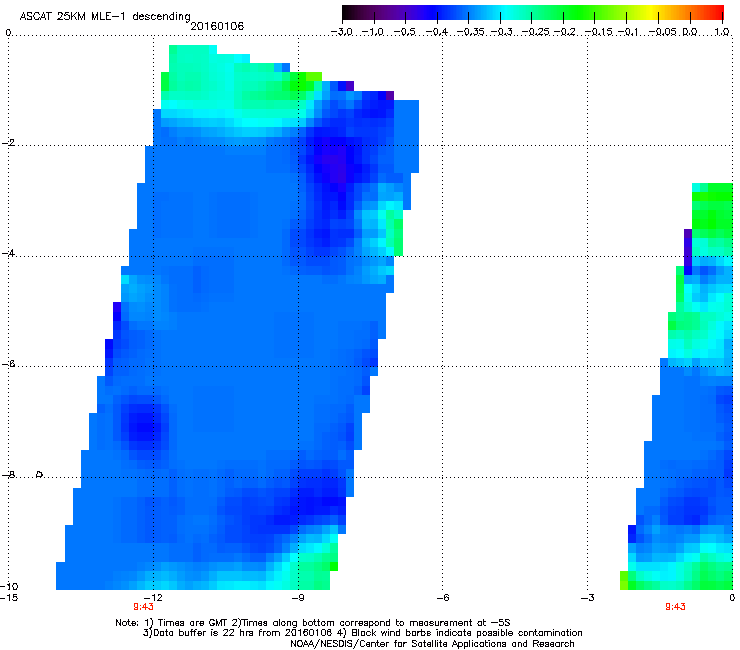
Task: Click the colorbar label -0.3
Action: click(x=501, y=32)
